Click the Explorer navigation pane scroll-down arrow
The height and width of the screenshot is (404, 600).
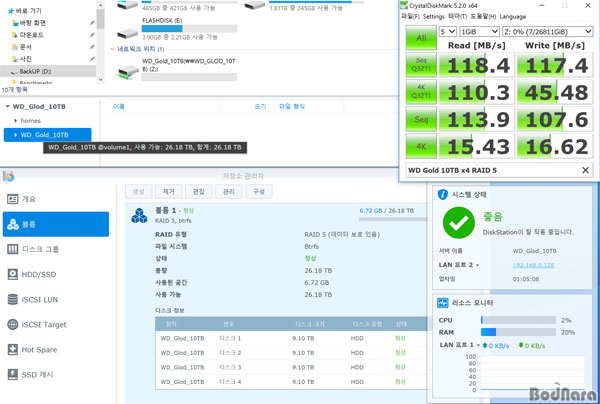pos(100,80)
